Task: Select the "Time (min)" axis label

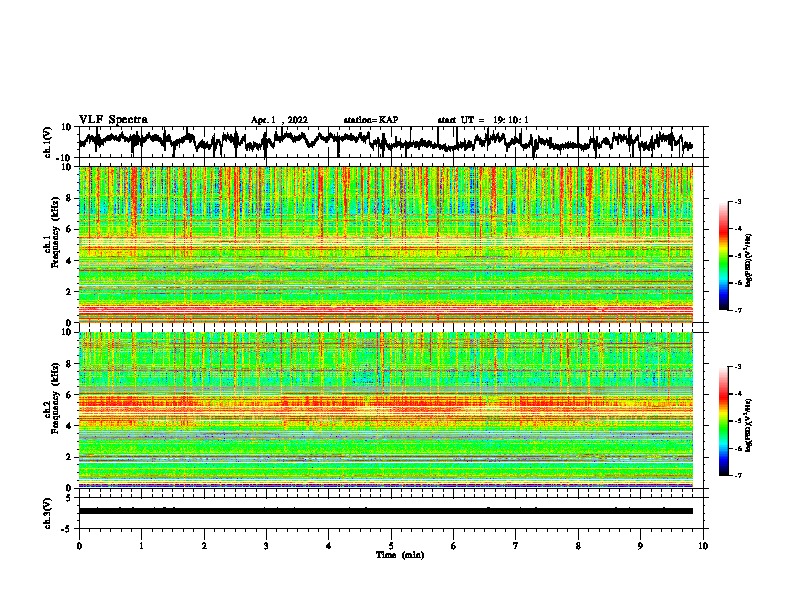Action: pos(400,555)
